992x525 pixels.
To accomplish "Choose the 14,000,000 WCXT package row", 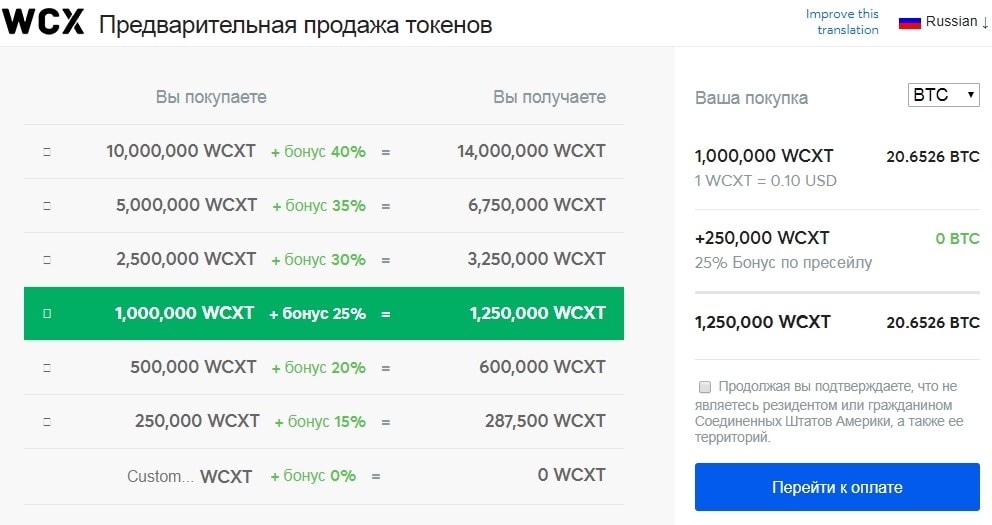I will [x=531, y=152].
